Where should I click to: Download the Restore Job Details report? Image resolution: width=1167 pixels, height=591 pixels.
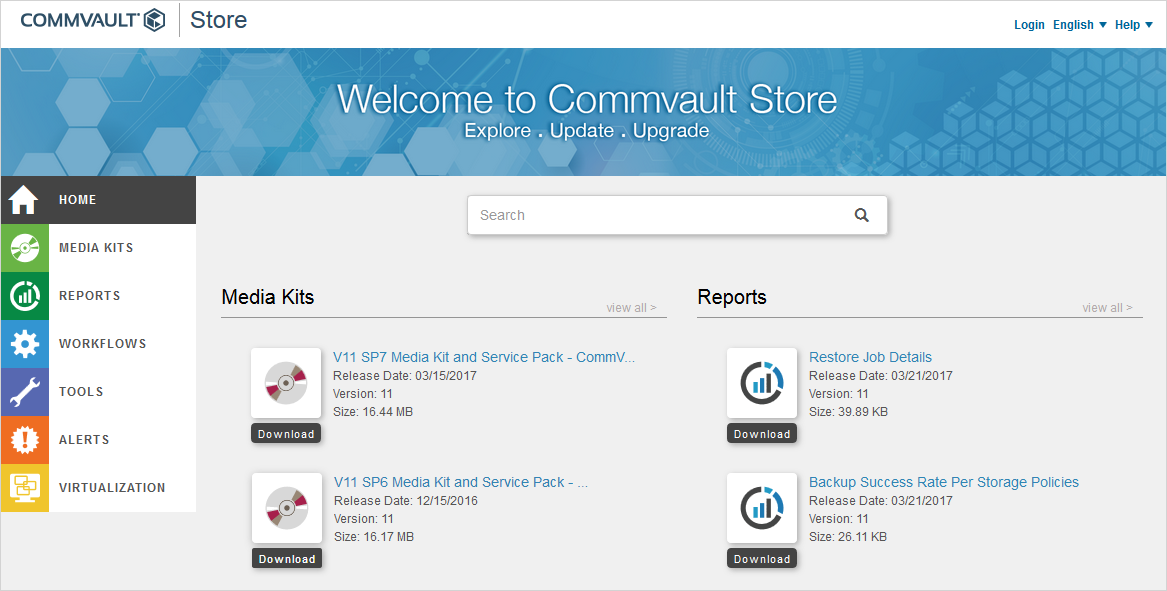tap(762, 434)
